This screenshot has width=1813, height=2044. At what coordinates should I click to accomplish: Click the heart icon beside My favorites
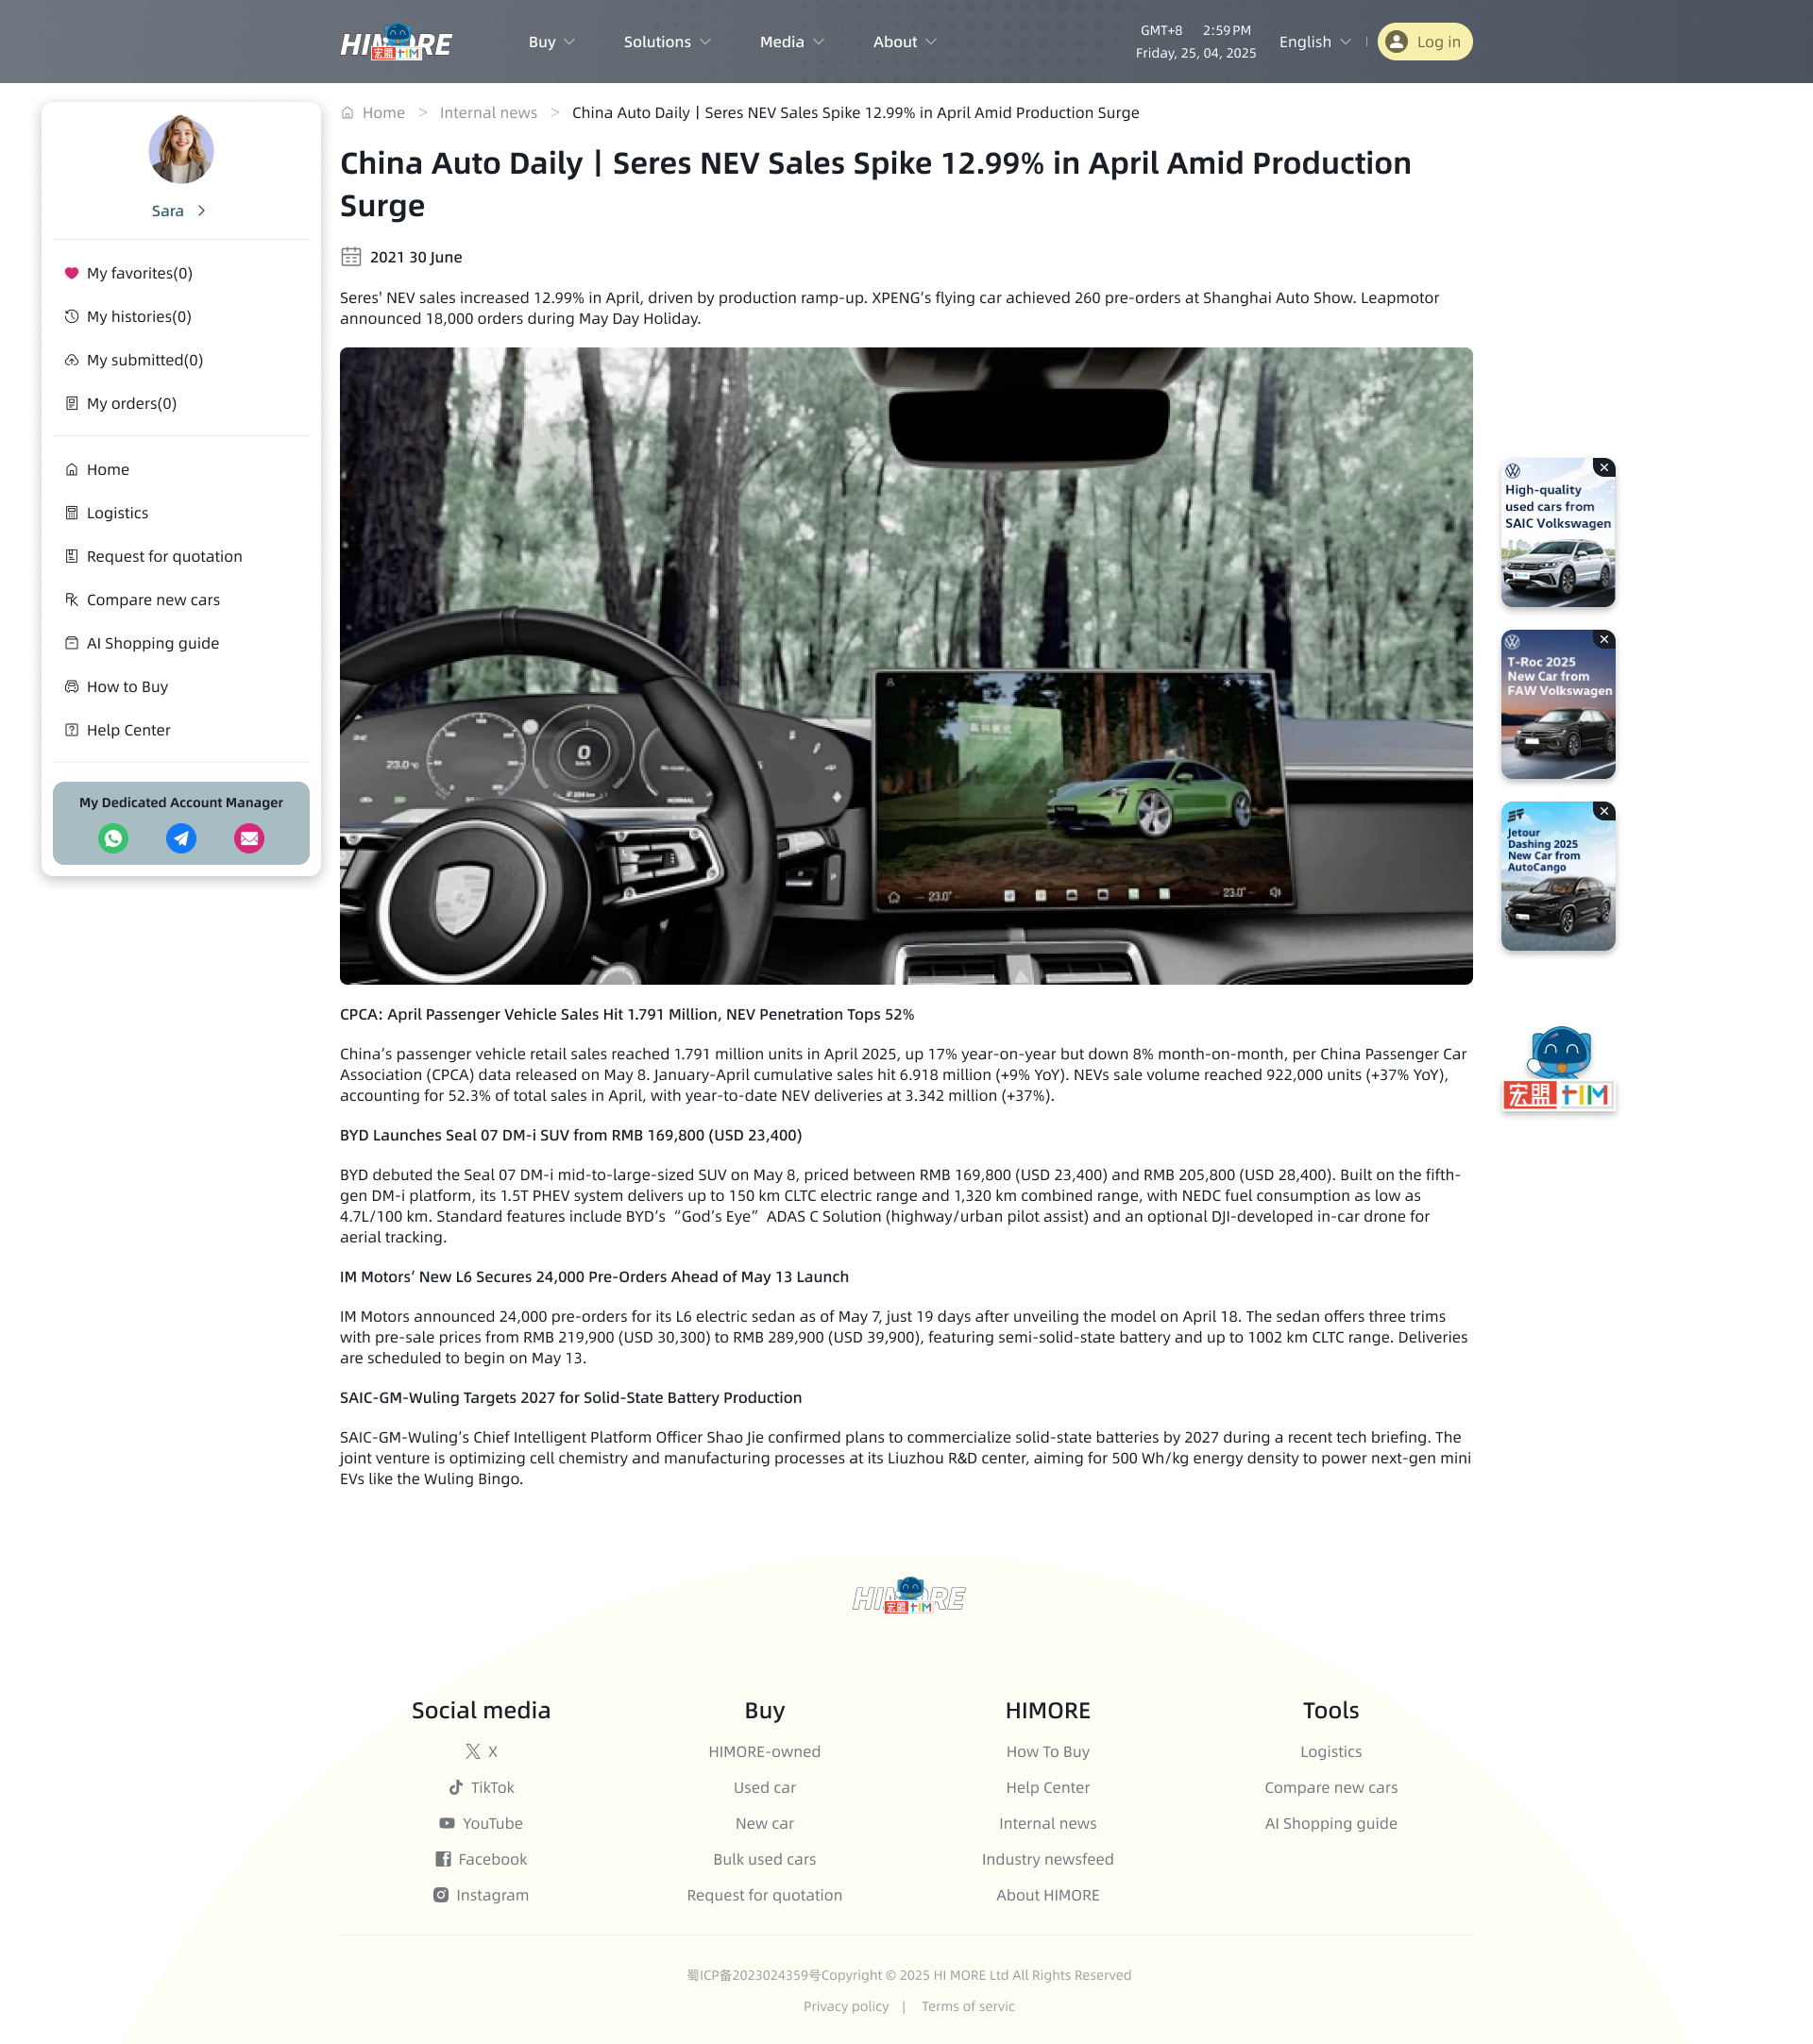72,273
